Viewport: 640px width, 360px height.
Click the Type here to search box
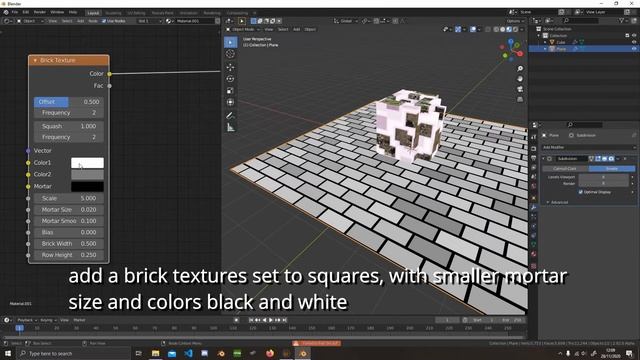tap(73, 353)
